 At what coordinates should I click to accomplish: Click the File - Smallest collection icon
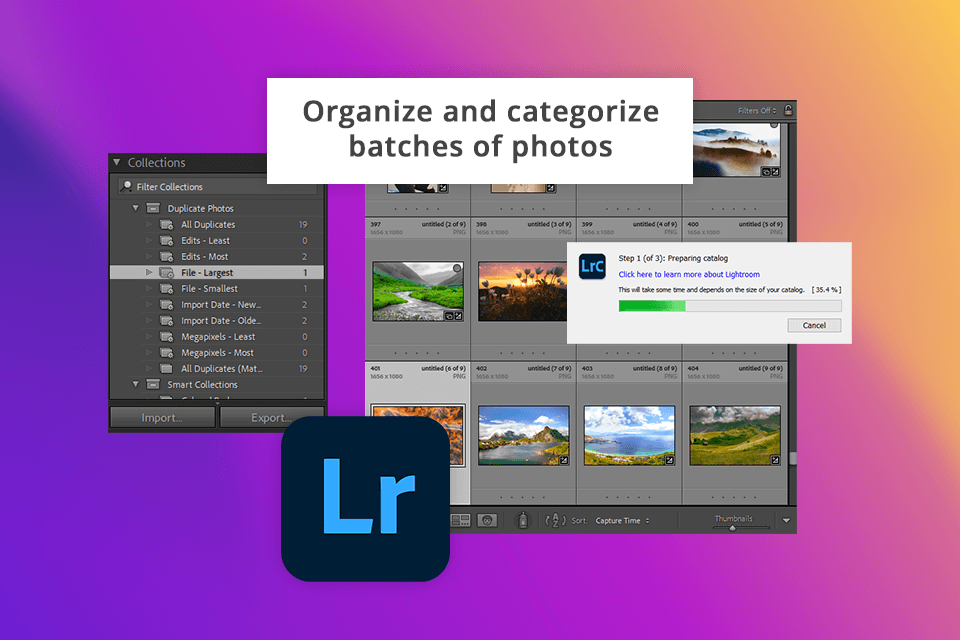(x=167, y=288)
